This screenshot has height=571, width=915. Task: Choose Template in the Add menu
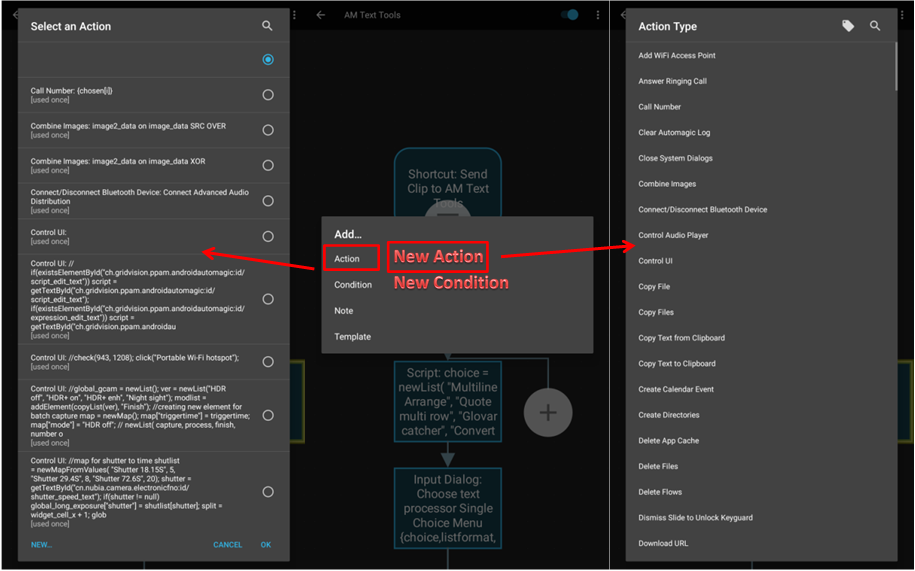point(352,337)
